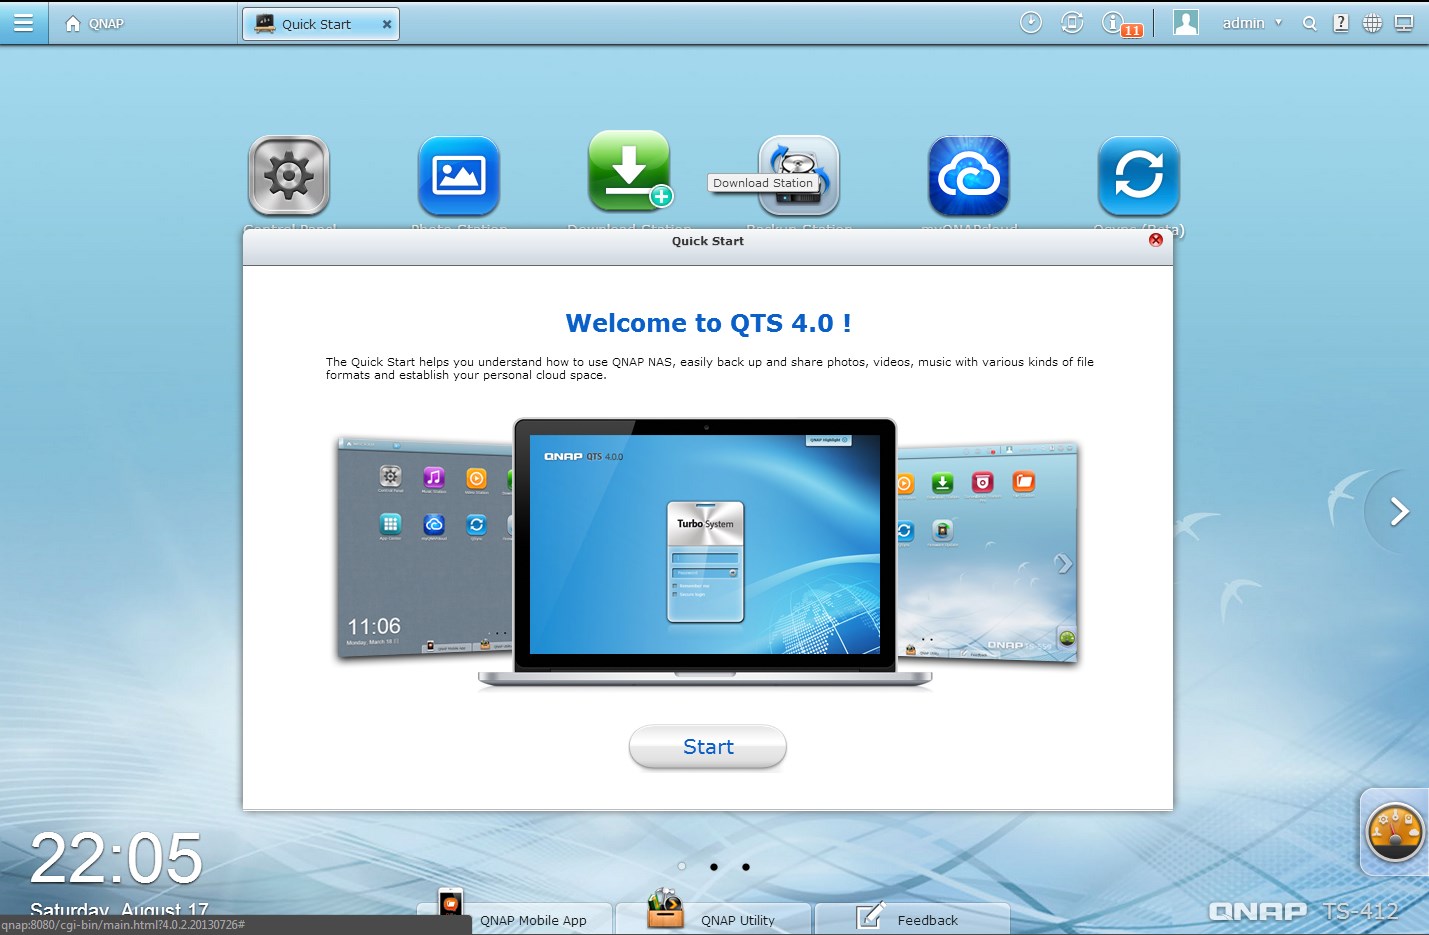
Task: Open the myQNAPcloud app icon
Action: coord(968,176)
